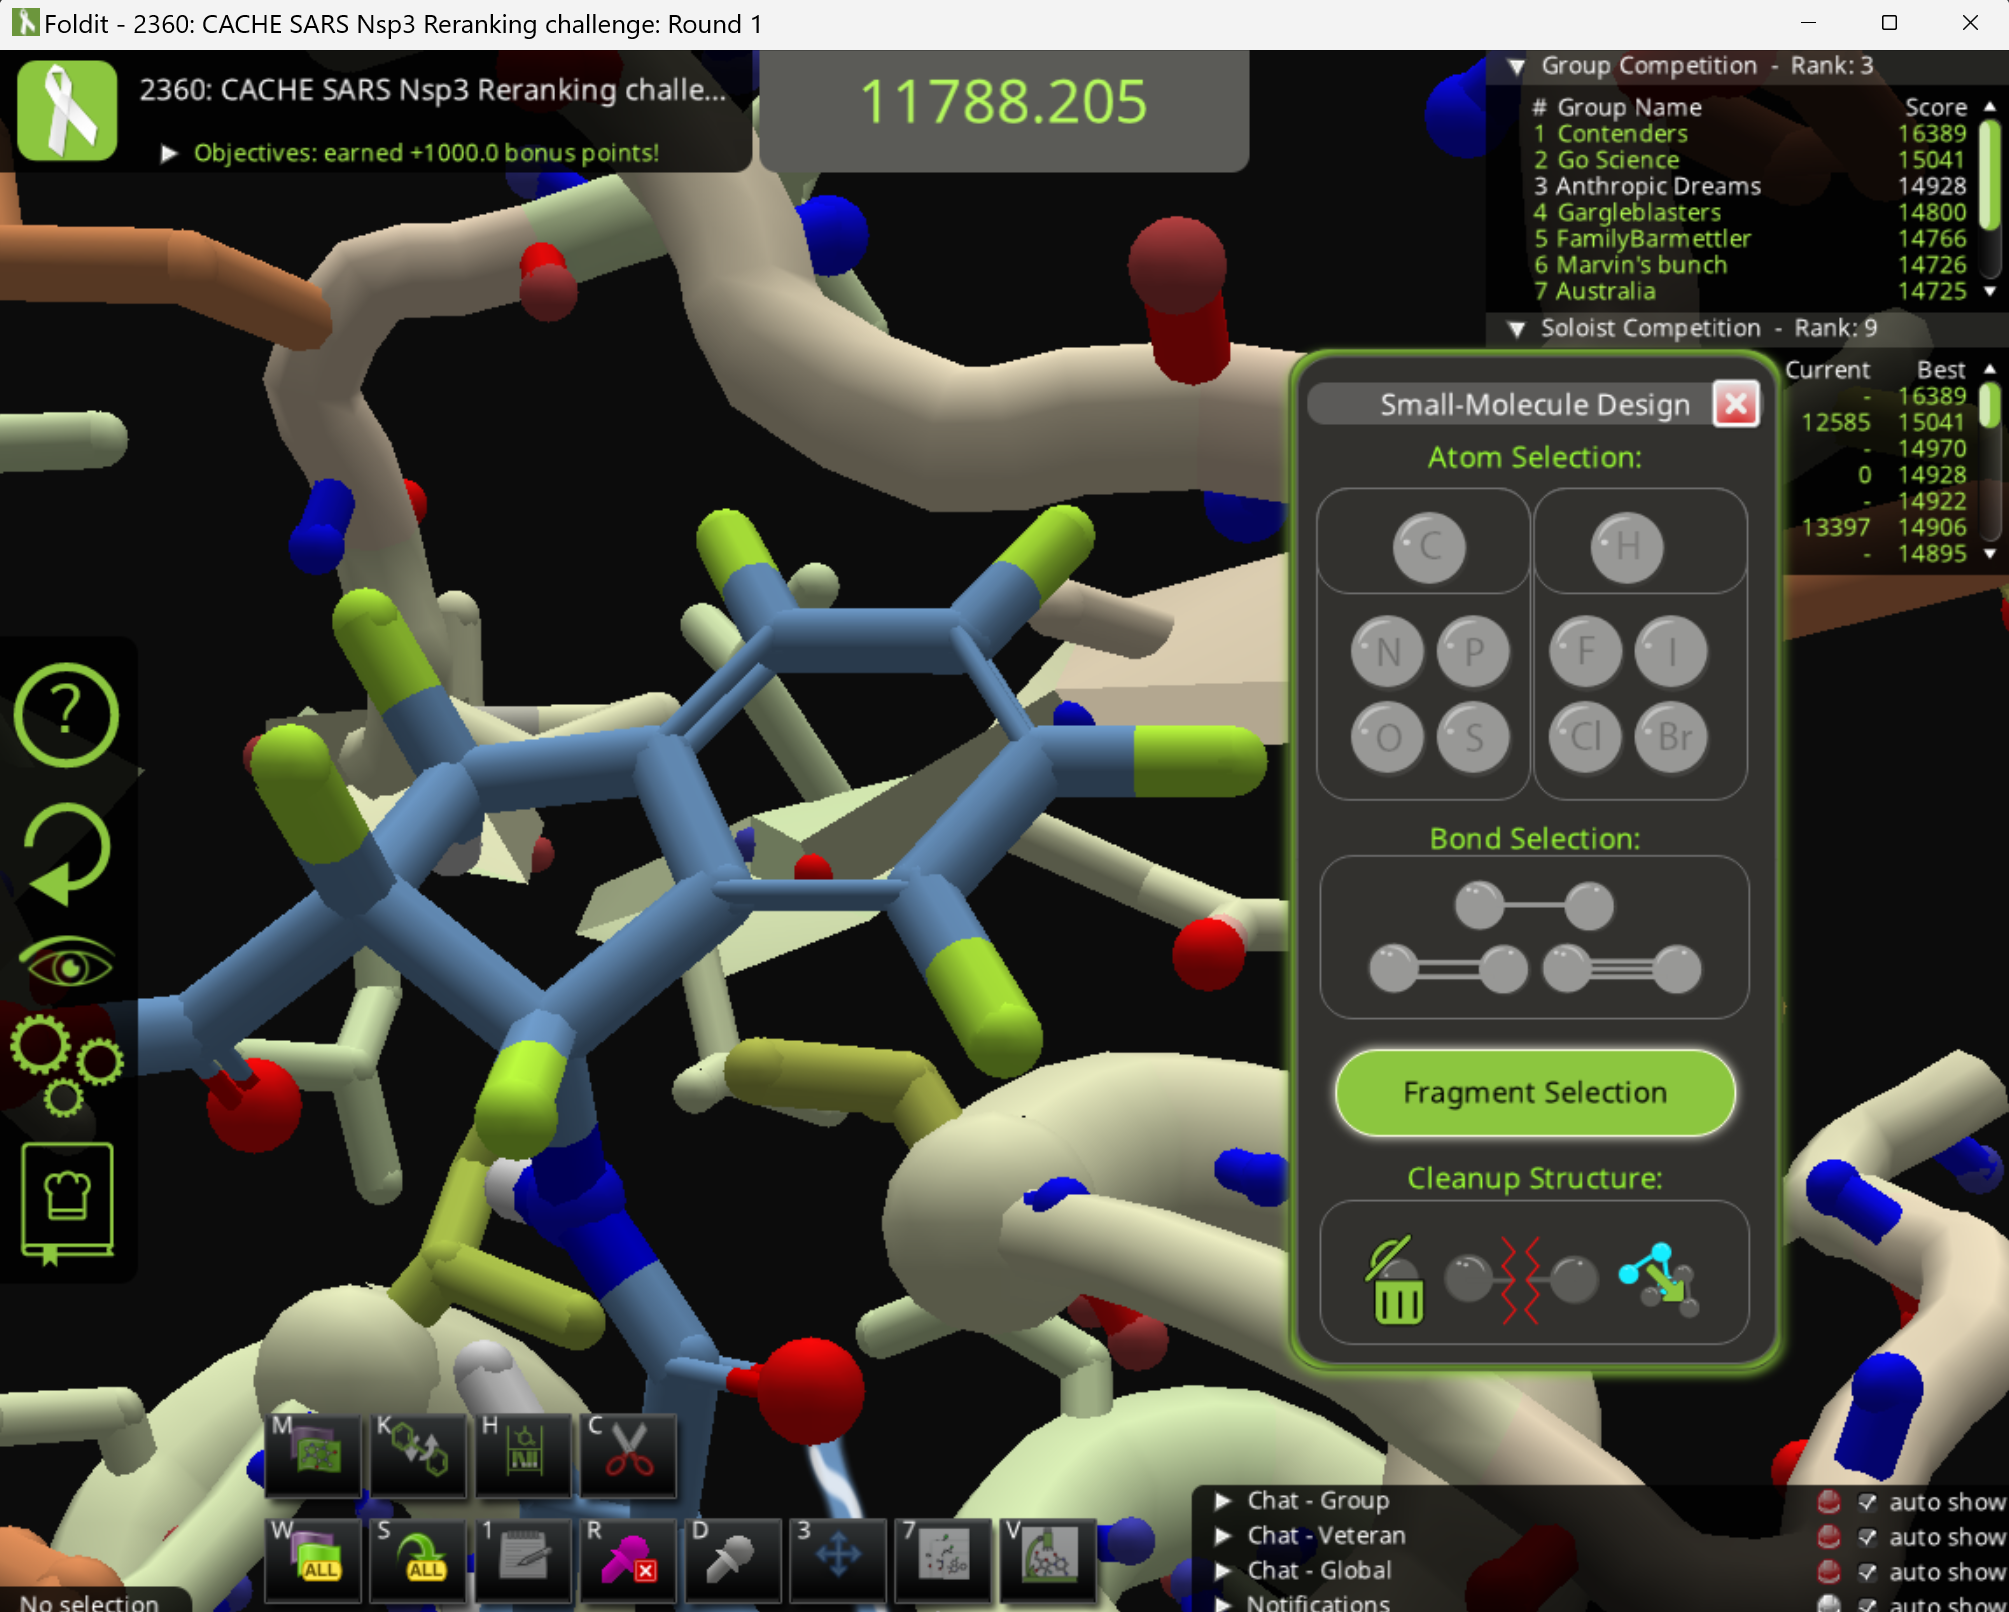
Task: Click the scissors Cut tool icon
Action: [x=628, y=1453]
